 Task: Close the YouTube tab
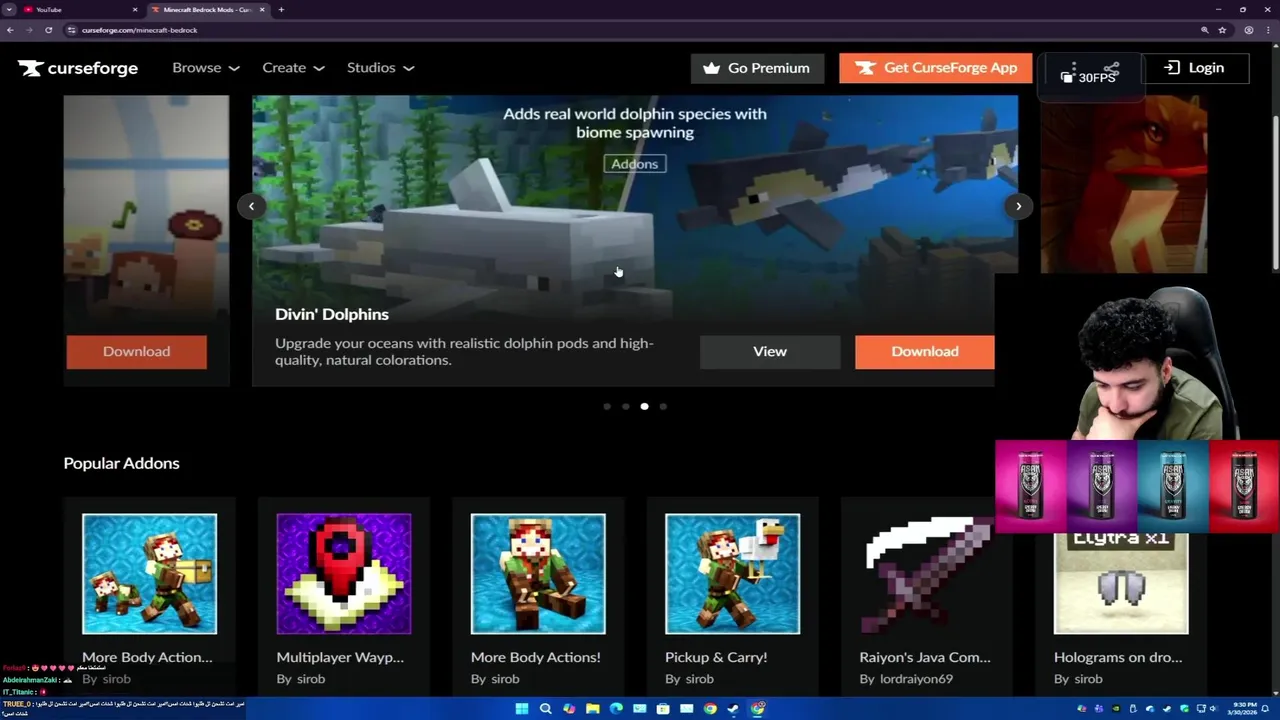click(135, 10)
